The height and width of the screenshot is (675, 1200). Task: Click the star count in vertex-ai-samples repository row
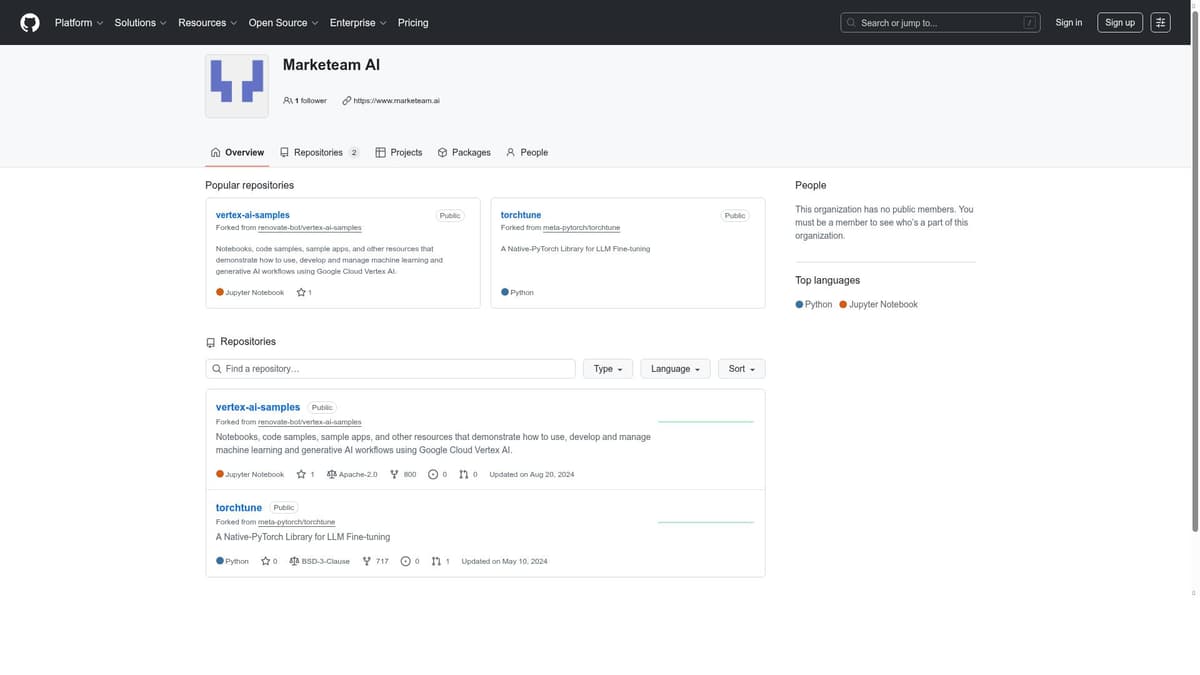(305, 474)
